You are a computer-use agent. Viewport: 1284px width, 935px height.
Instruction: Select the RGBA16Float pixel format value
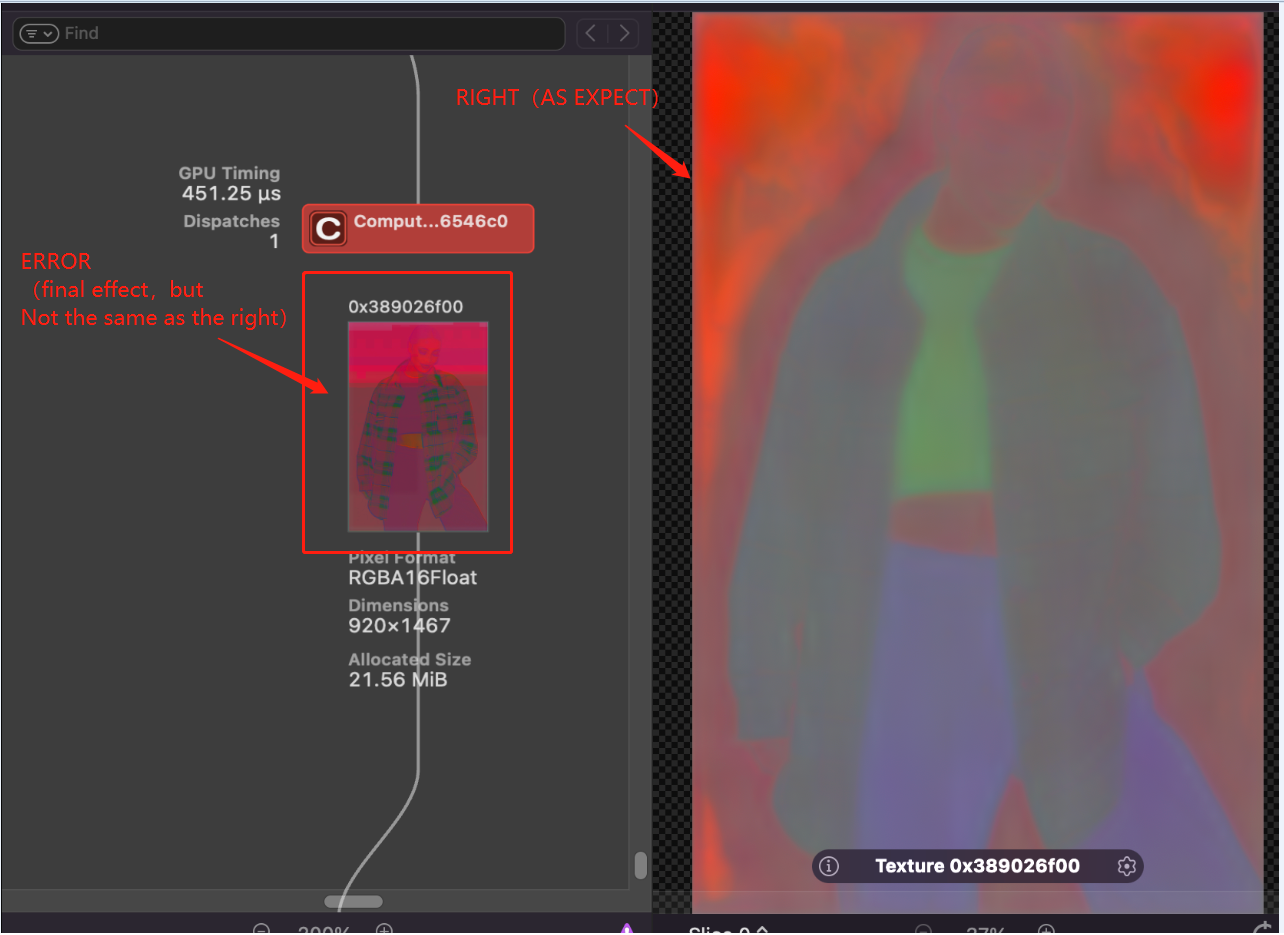pos(413,577)
